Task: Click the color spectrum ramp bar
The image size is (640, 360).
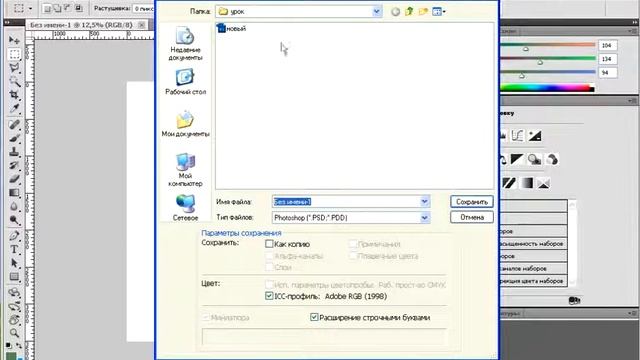Action: 548,87
